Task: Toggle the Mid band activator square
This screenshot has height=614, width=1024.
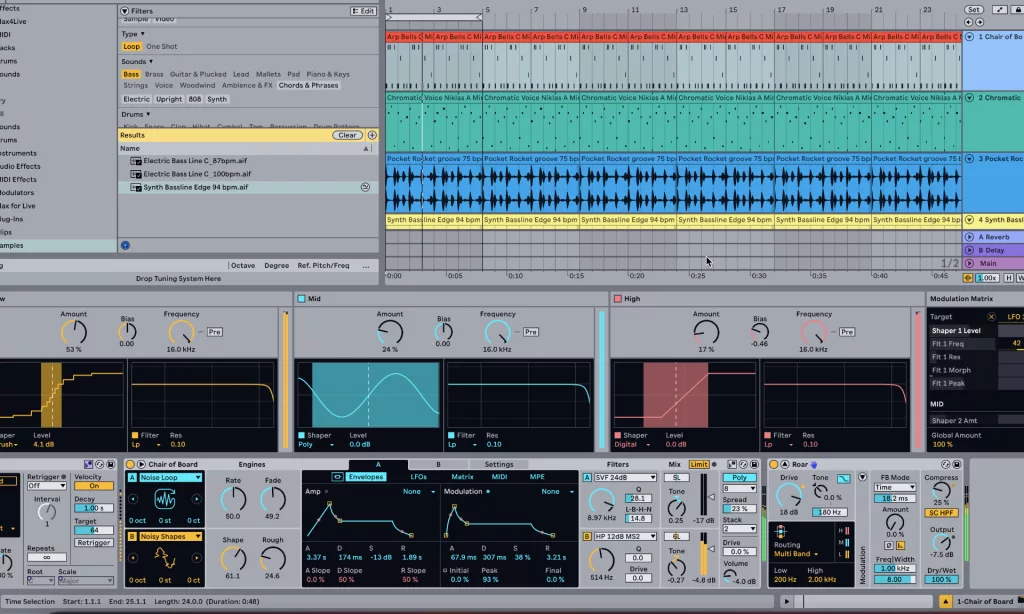Action: (301, 299)
